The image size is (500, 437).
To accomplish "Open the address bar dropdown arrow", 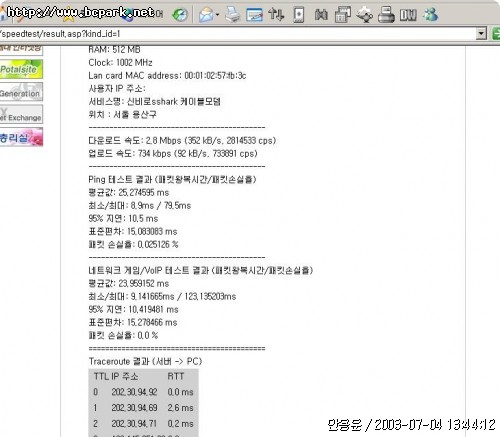I will pyautogui.click(x=481, y=34).
